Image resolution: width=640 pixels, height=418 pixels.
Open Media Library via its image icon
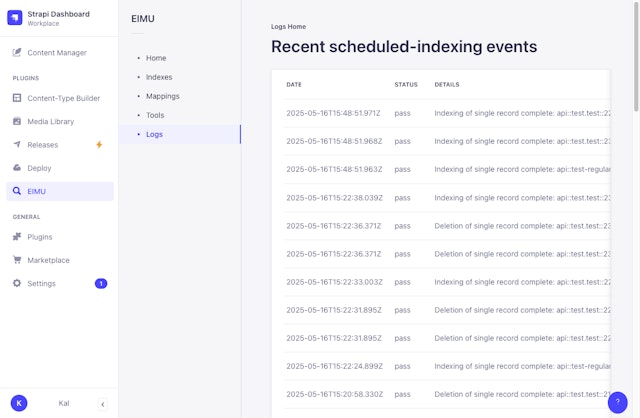(x=17, y=121)
